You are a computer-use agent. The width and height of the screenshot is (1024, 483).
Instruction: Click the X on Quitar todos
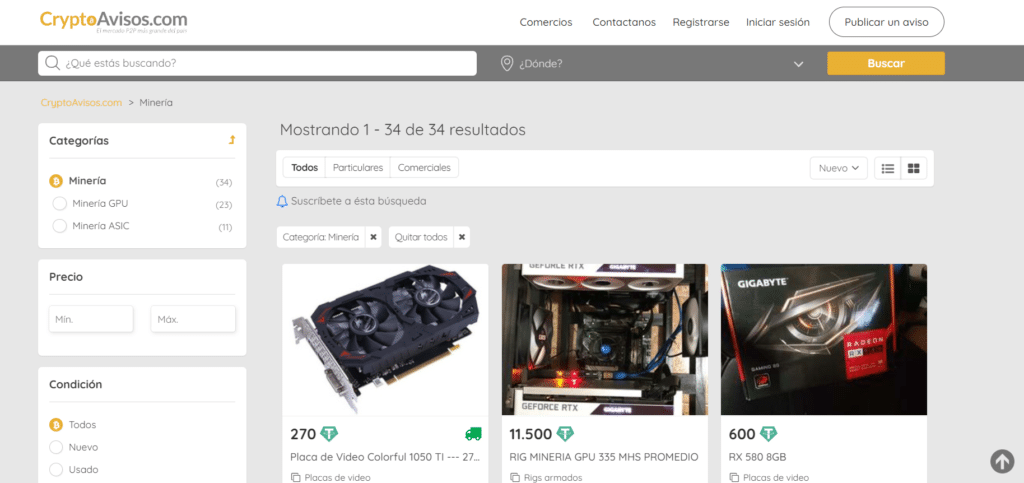462,237
